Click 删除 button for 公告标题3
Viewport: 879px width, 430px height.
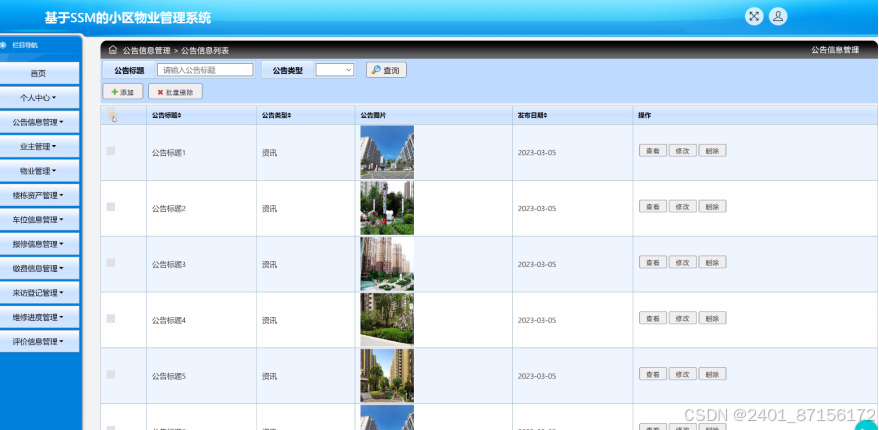pyautogui.click(x=713, y=262)
